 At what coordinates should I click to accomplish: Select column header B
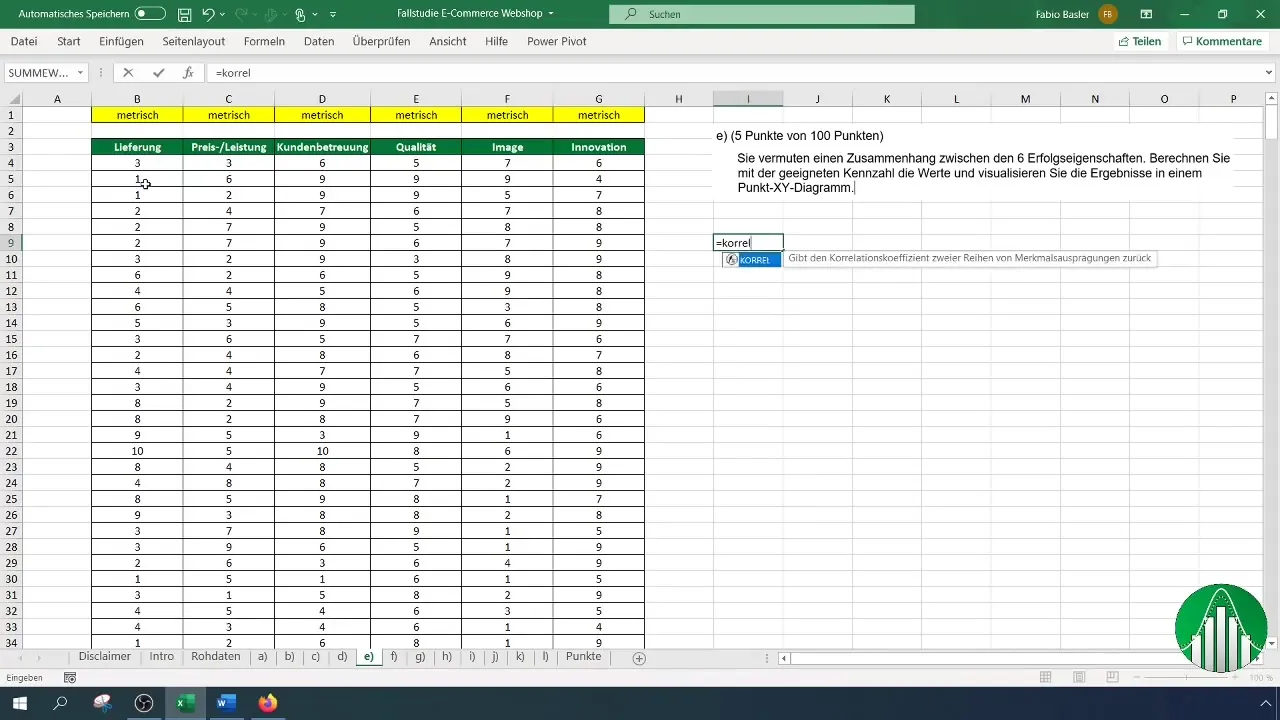coord(137,98)
